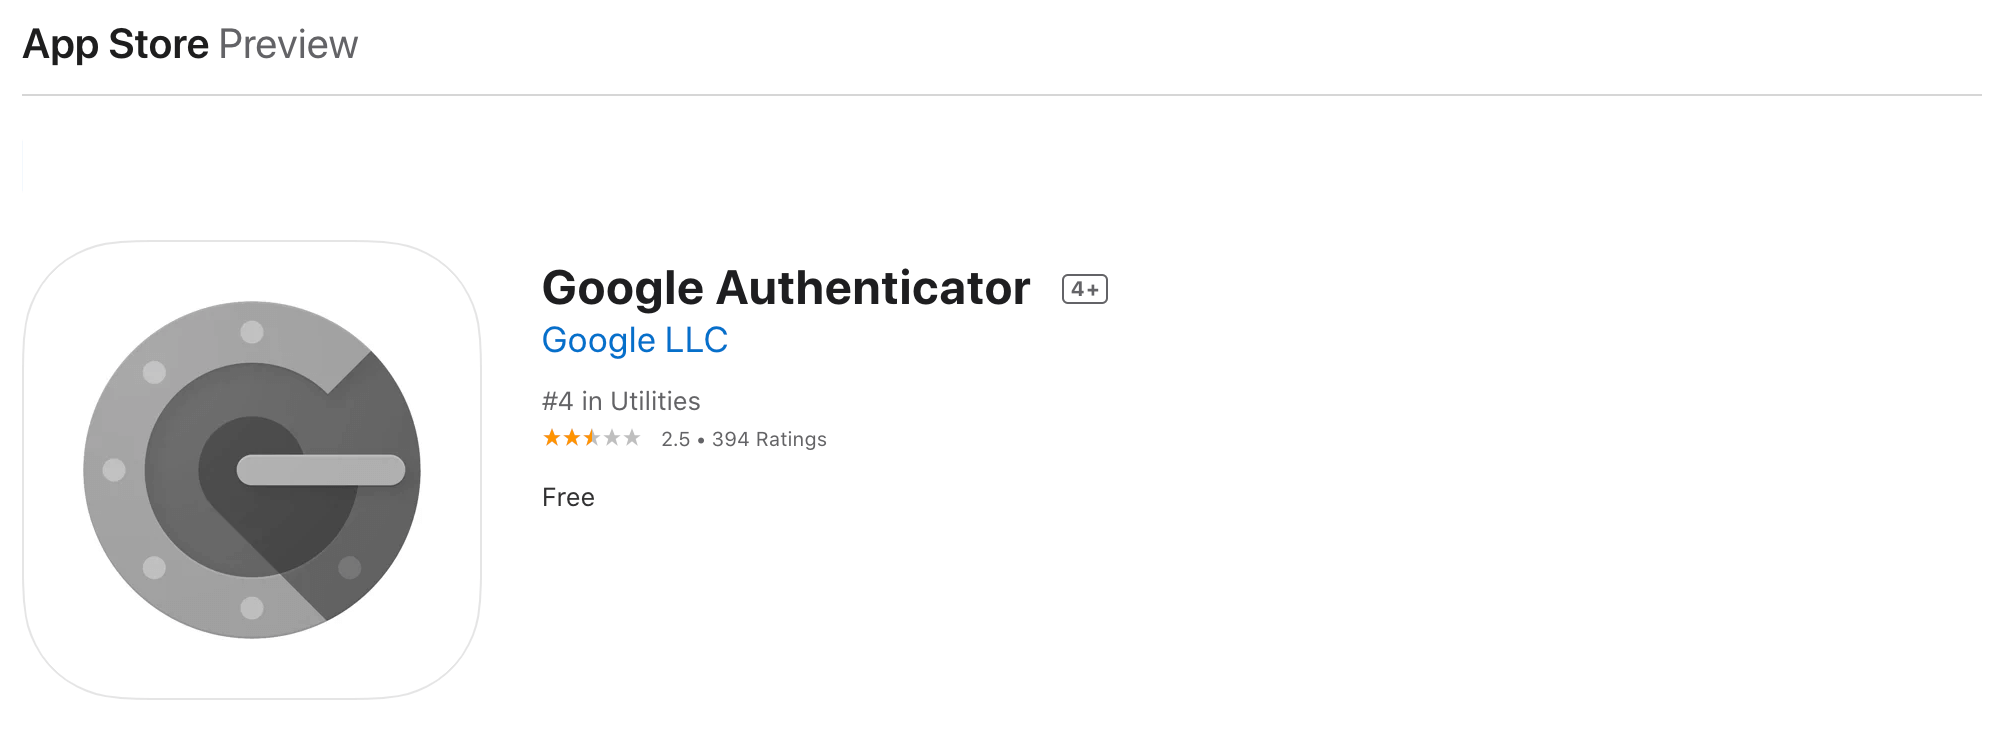Click the half-filled third rating star
This screenshot has width=2016, height=744.
point(592,438)
